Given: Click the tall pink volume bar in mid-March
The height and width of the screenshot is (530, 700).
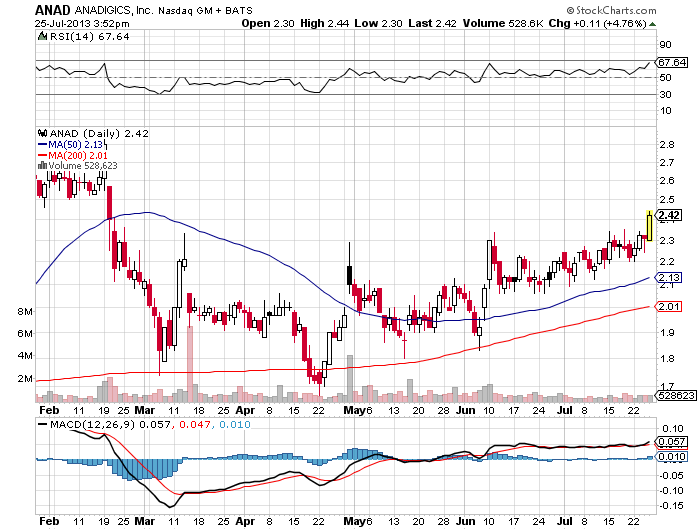Looking at the screenshot, I should click(190, 364).
